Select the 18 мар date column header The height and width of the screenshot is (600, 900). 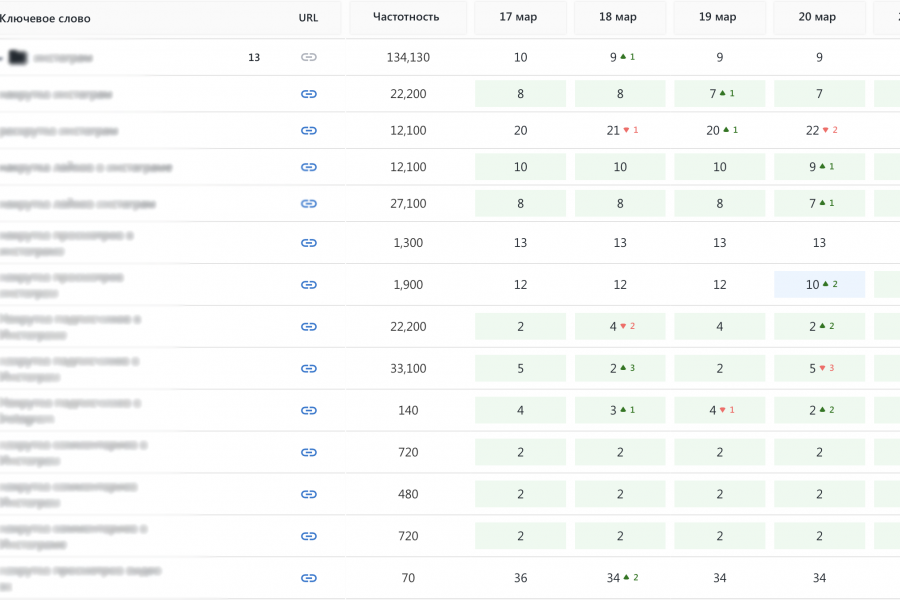point(619,17)
